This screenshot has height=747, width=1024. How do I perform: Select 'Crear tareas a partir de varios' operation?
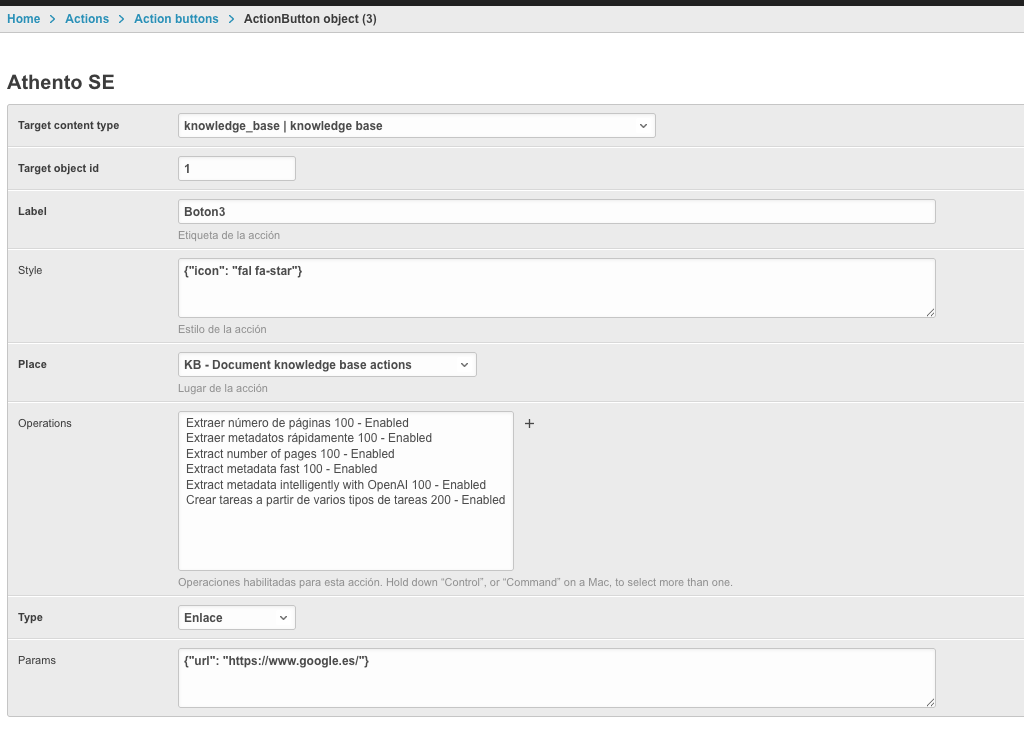pyautogui.click(x=345, y=500)
